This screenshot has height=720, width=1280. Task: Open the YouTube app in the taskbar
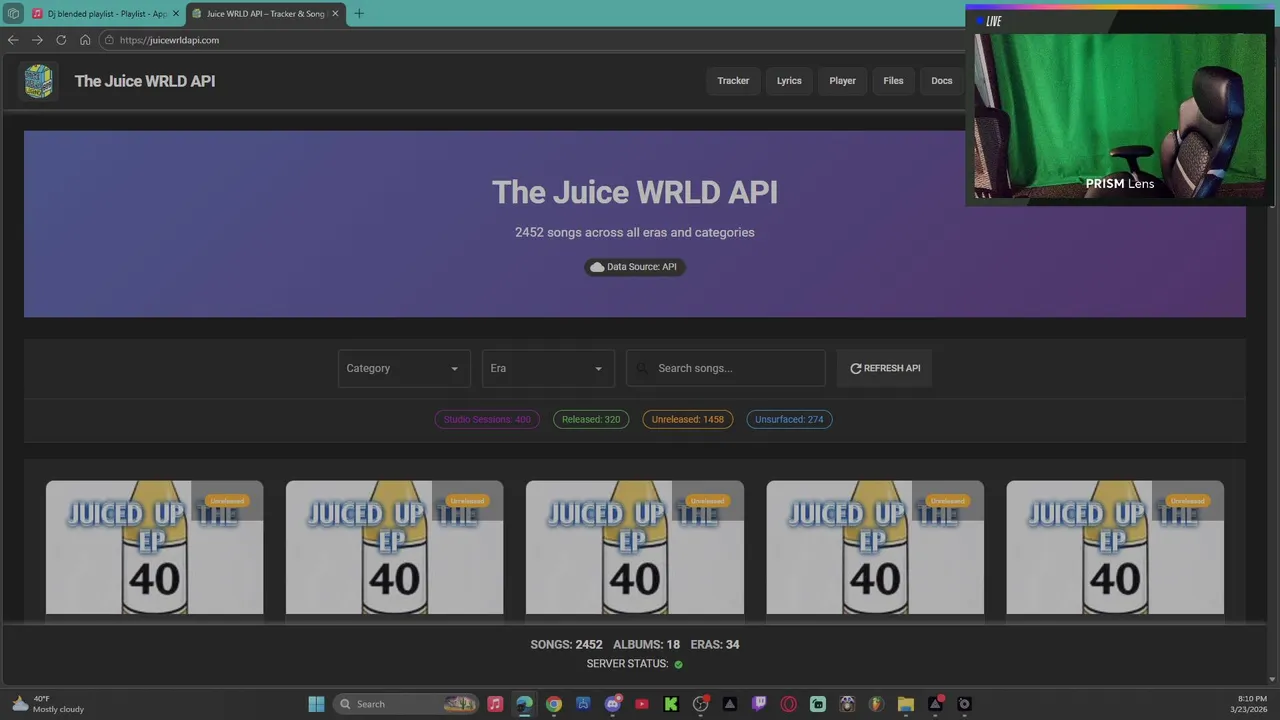point(642,704)
